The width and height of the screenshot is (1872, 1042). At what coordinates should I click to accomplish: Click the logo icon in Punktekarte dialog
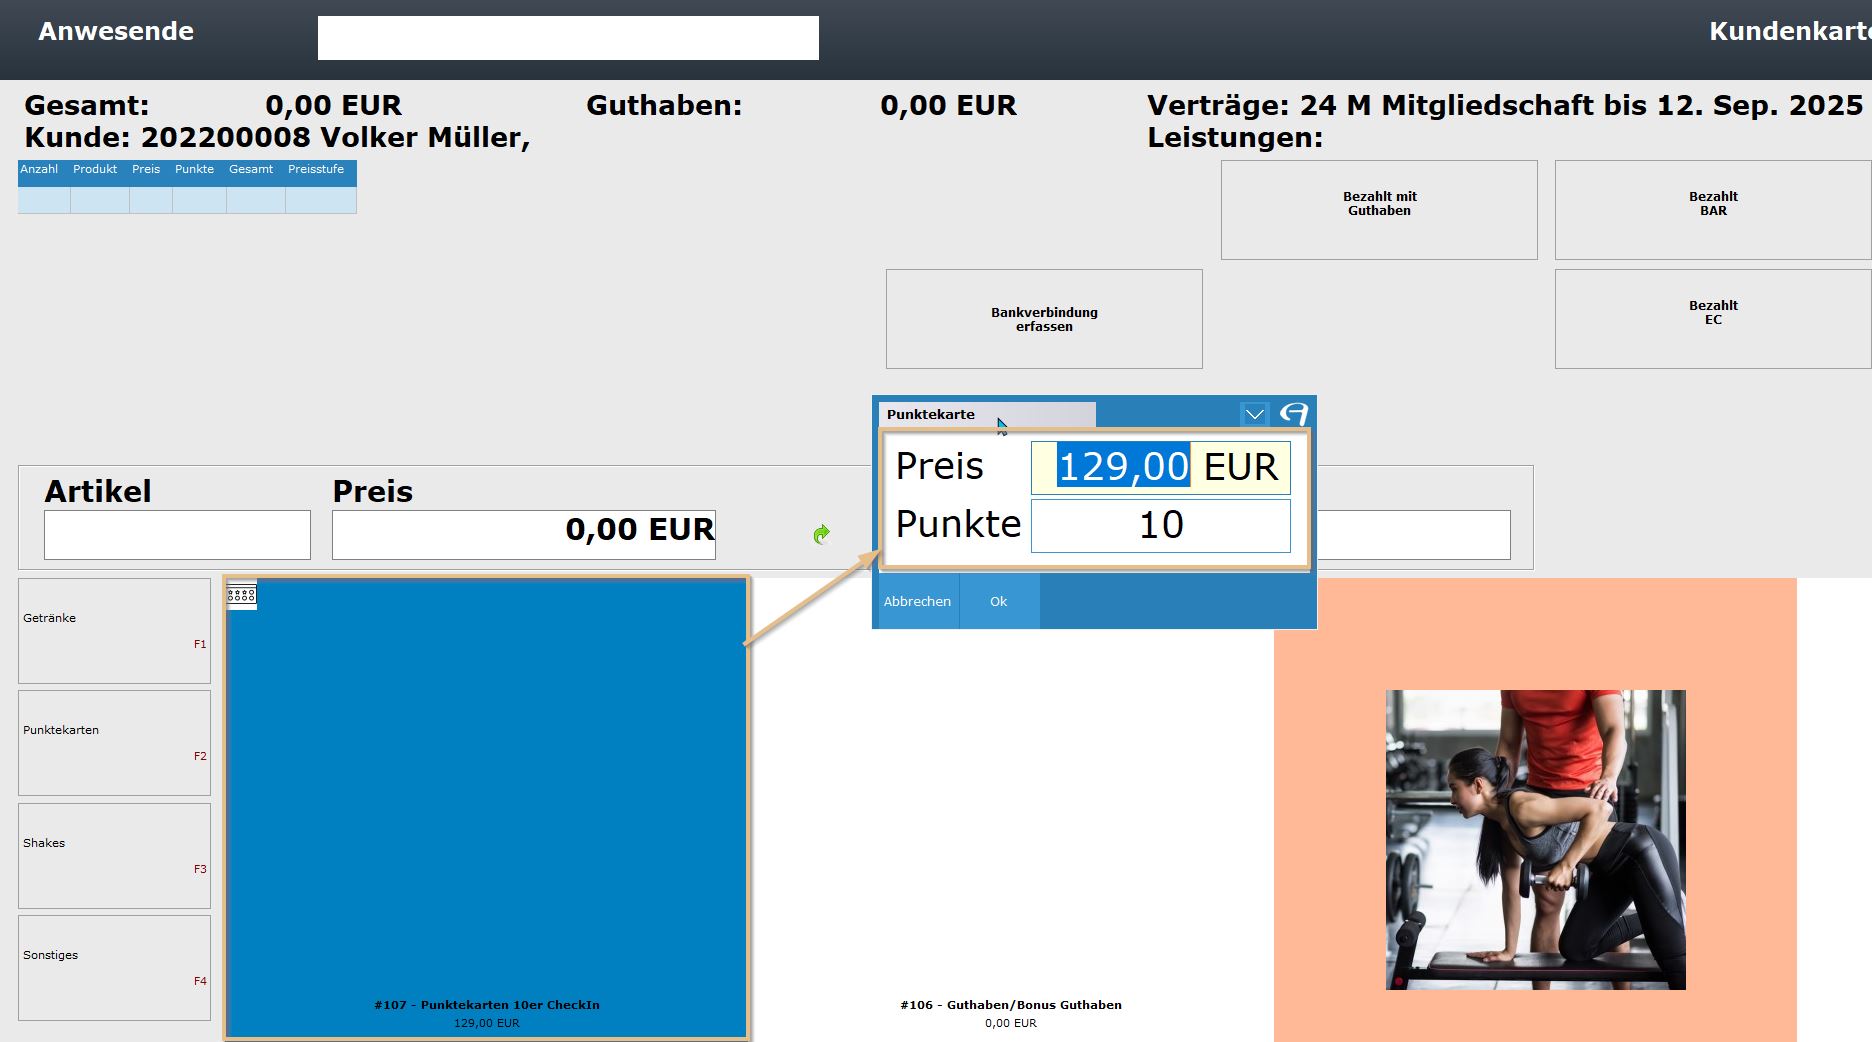pyautogui.click(x=1294, y=413)
